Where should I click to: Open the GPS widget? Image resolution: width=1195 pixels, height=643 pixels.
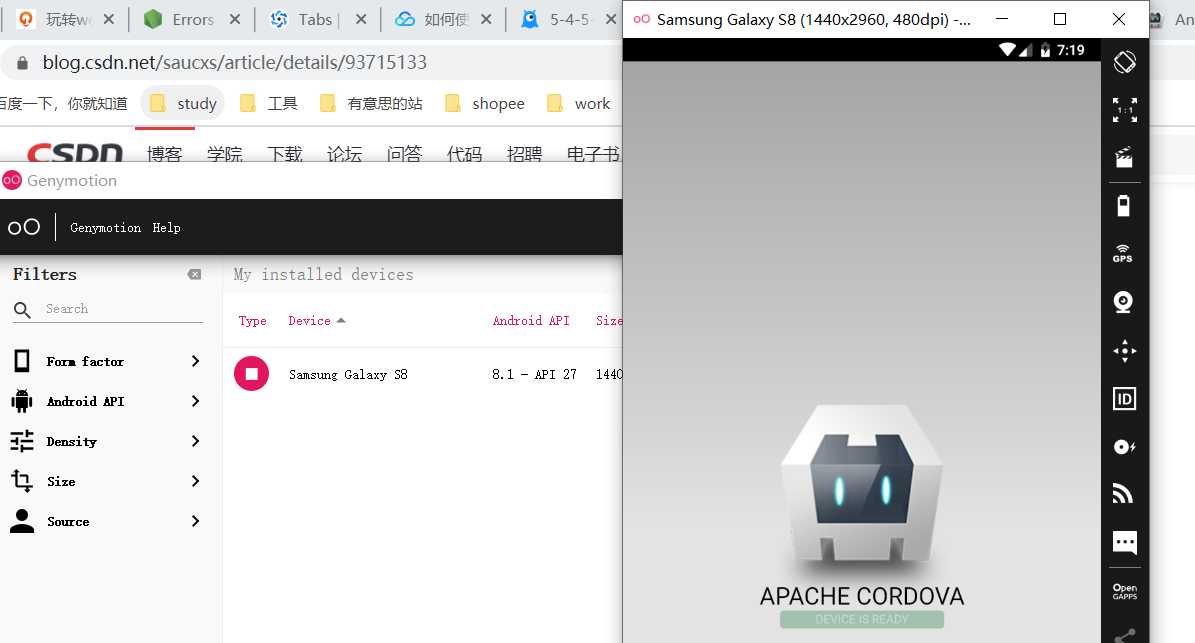tap(1123, 254)
